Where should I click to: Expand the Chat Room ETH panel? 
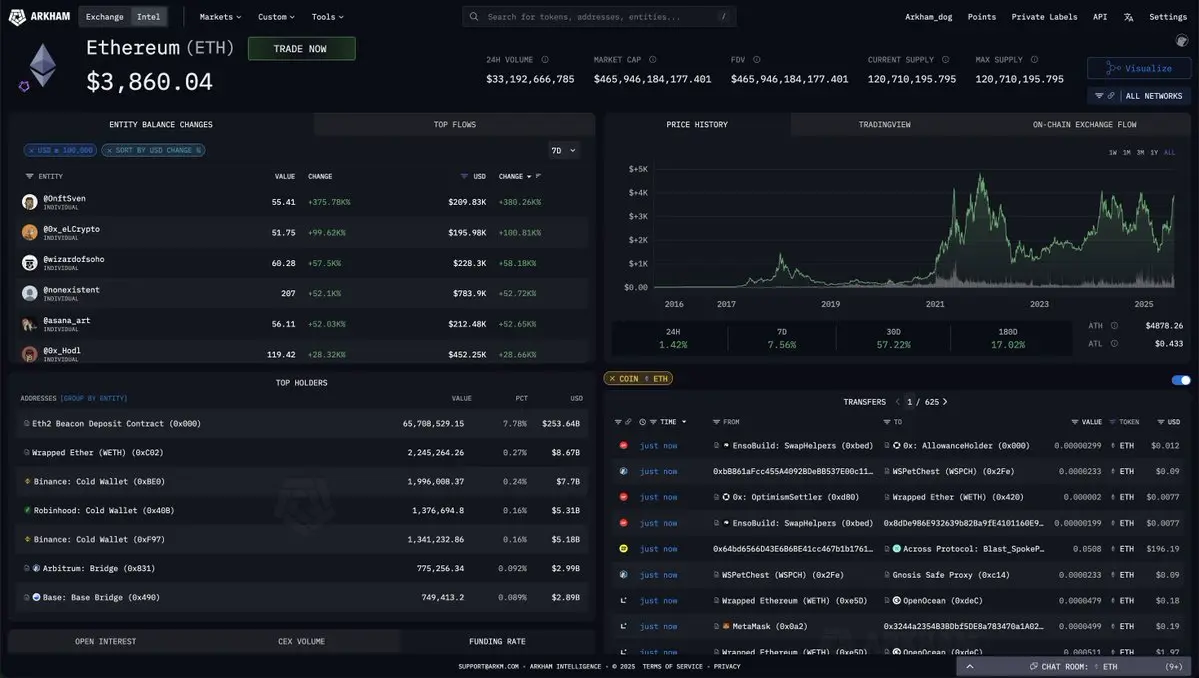(1076, 667)
